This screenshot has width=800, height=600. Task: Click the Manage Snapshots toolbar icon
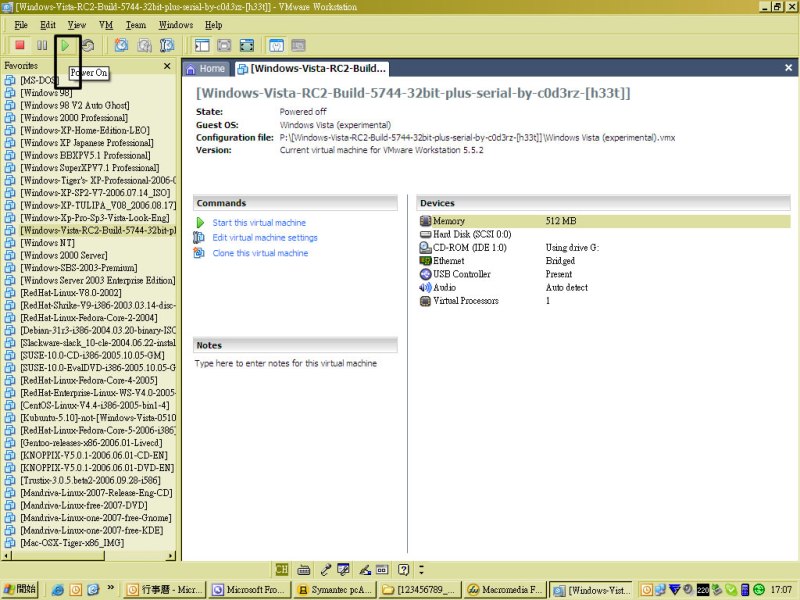tap(167, 45)
